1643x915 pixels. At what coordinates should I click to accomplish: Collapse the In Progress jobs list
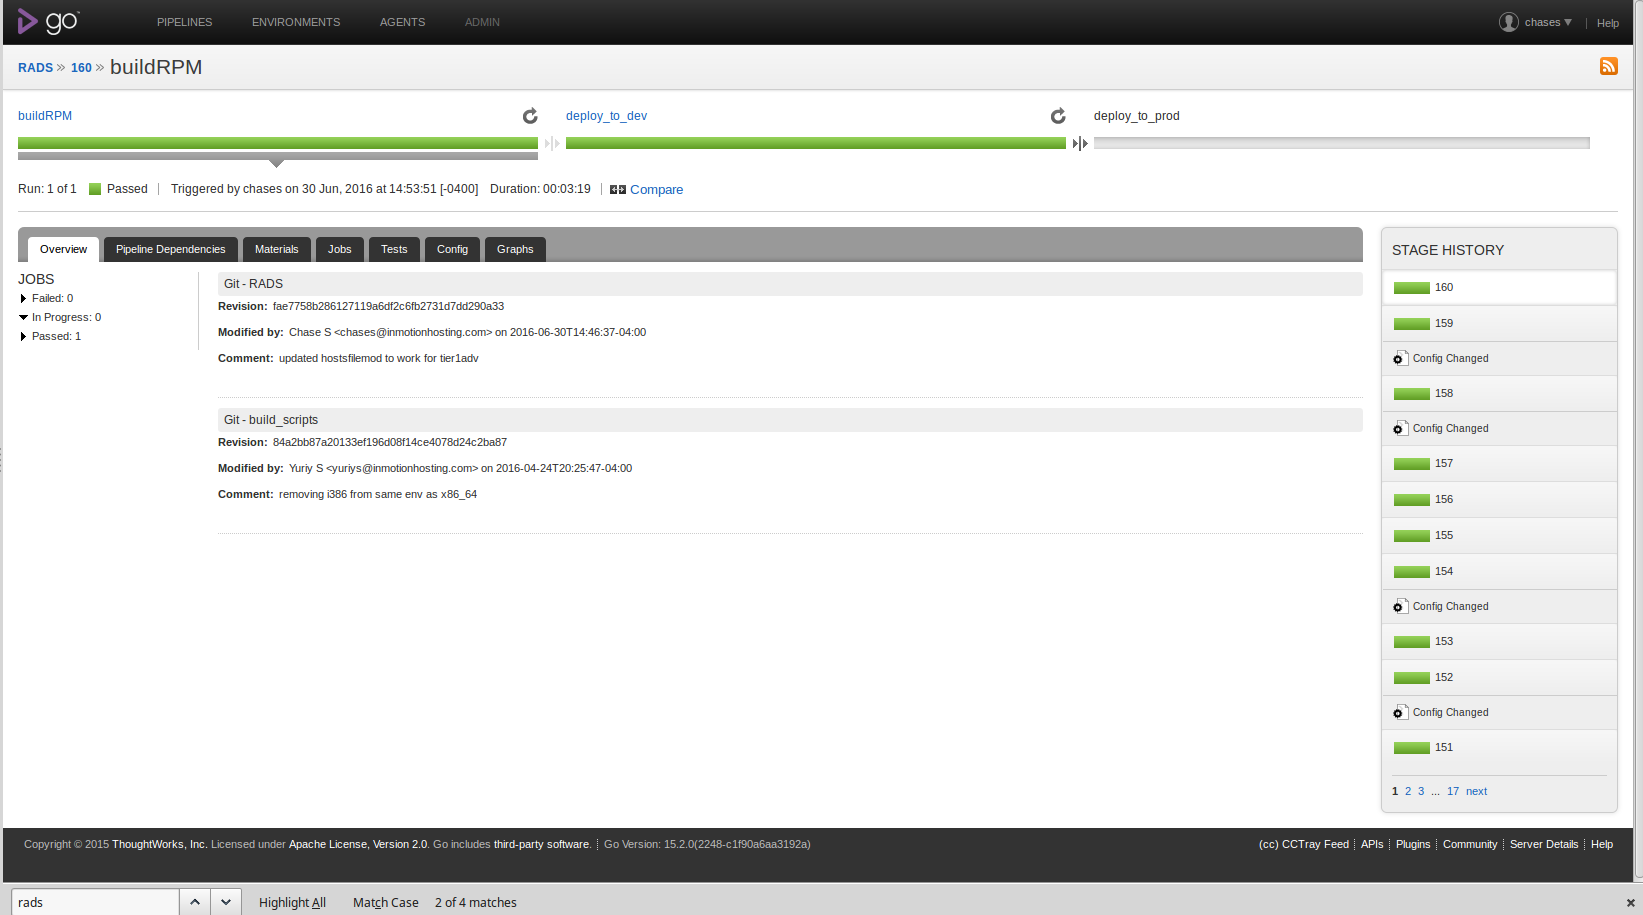23,317
